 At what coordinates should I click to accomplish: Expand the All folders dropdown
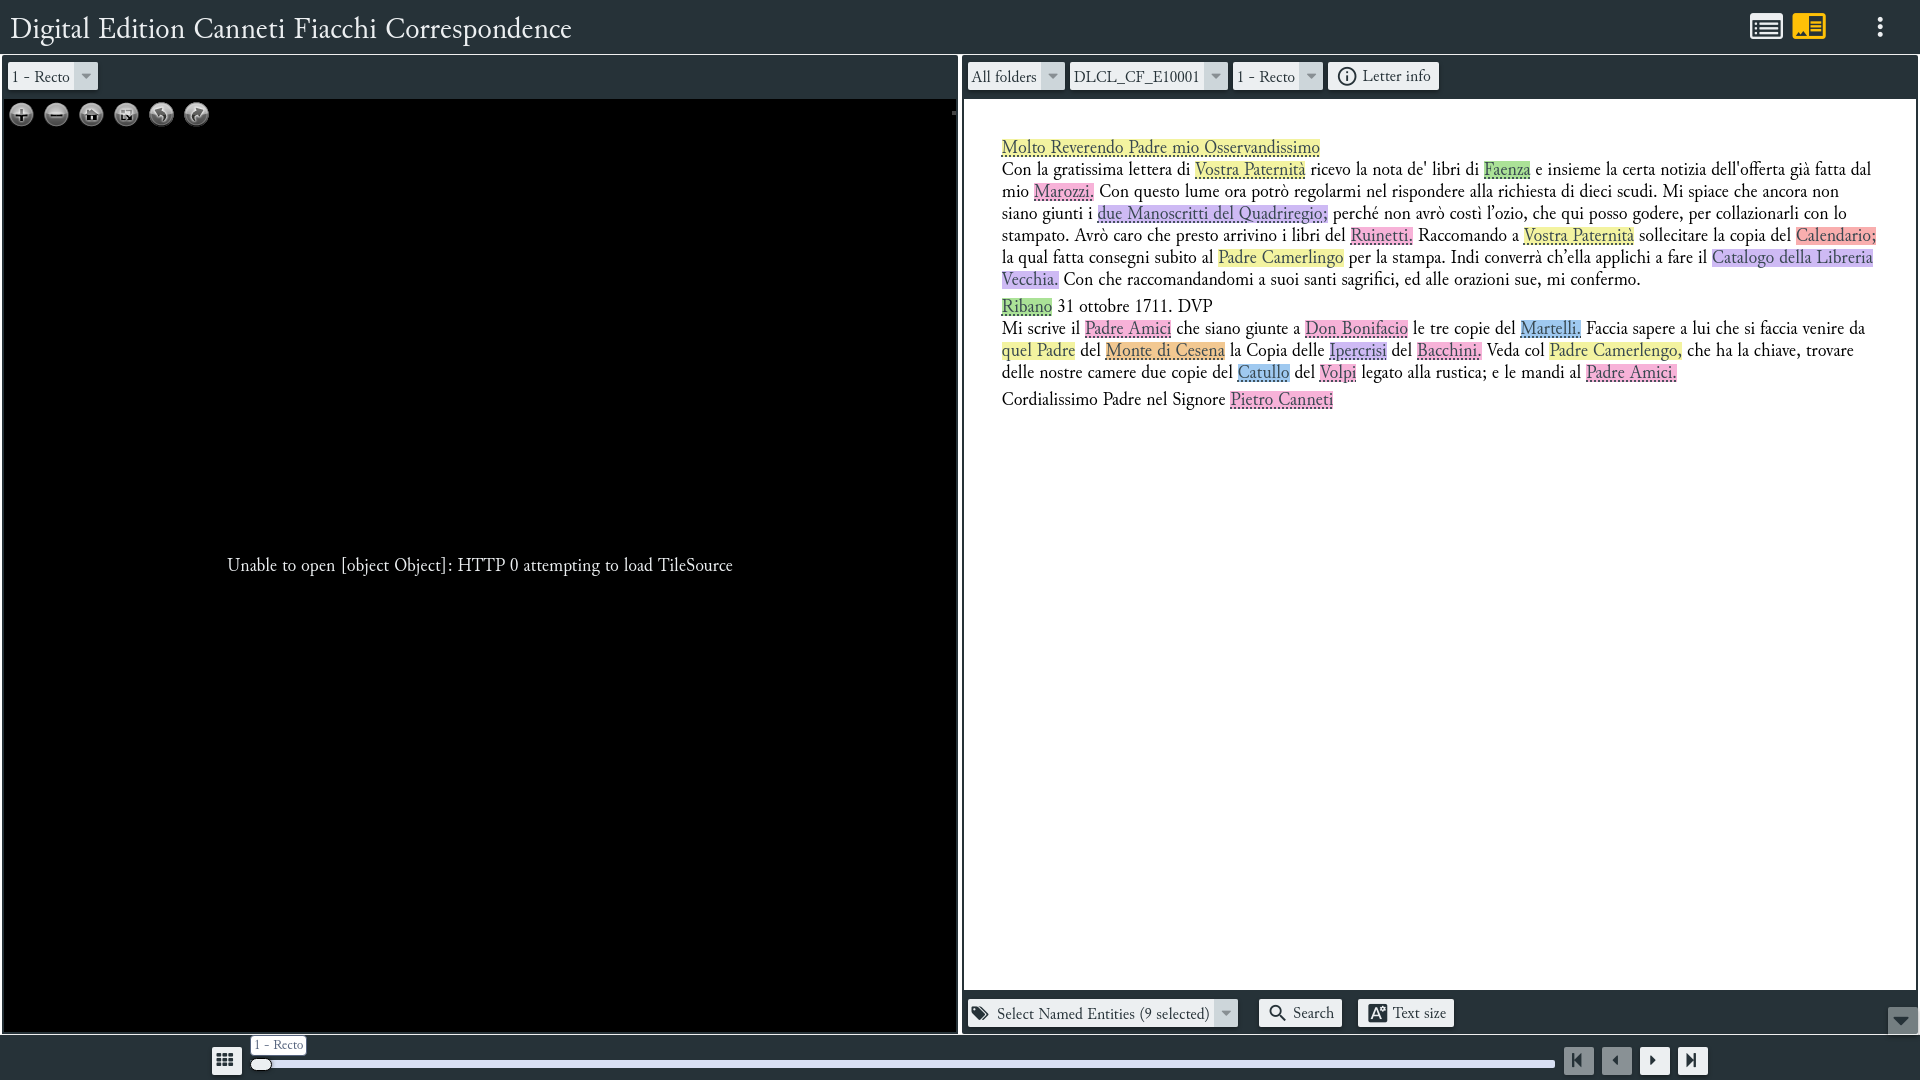tap(1016, 76)
